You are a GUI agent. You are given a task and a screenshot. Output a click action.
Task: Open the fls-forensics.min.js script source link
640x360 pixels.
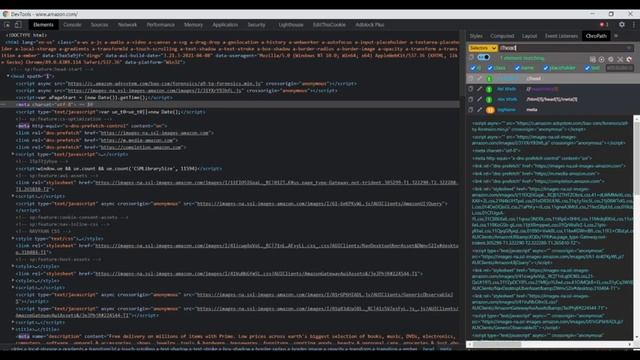tap(164, 84)
